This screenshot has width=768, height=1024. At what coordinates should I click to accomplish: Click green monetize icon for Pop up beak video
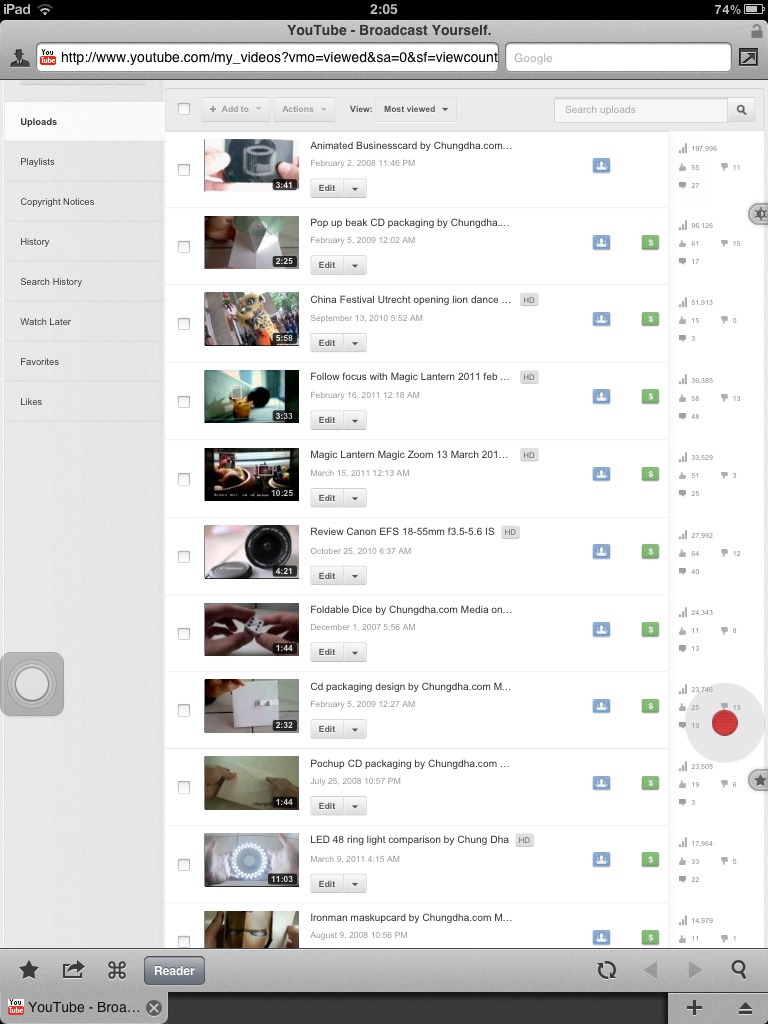(x=650, y=242)
